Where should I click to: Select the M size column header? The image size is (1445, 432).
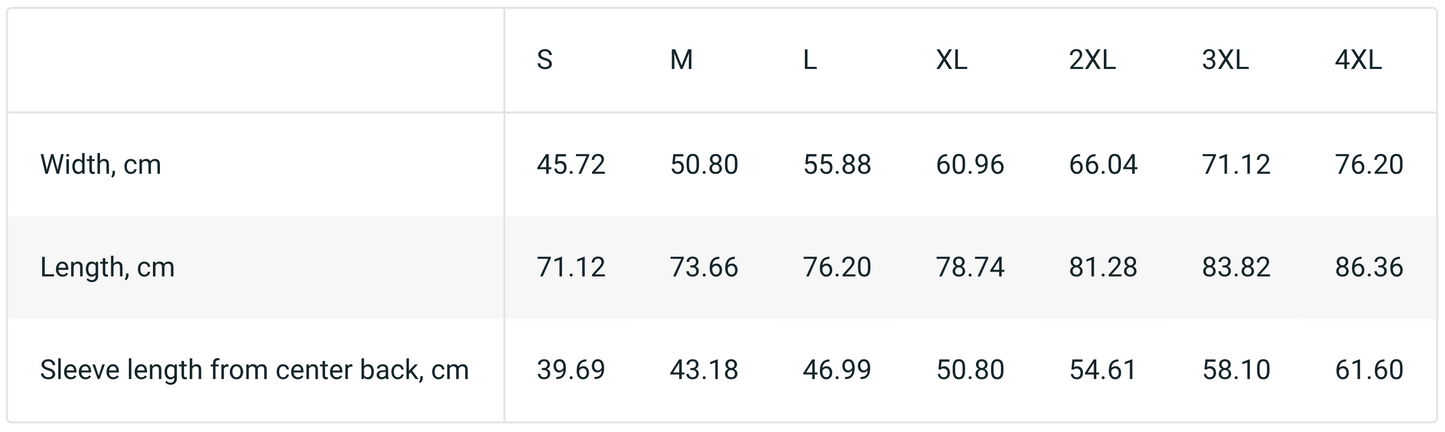click(x=681, y=61)
